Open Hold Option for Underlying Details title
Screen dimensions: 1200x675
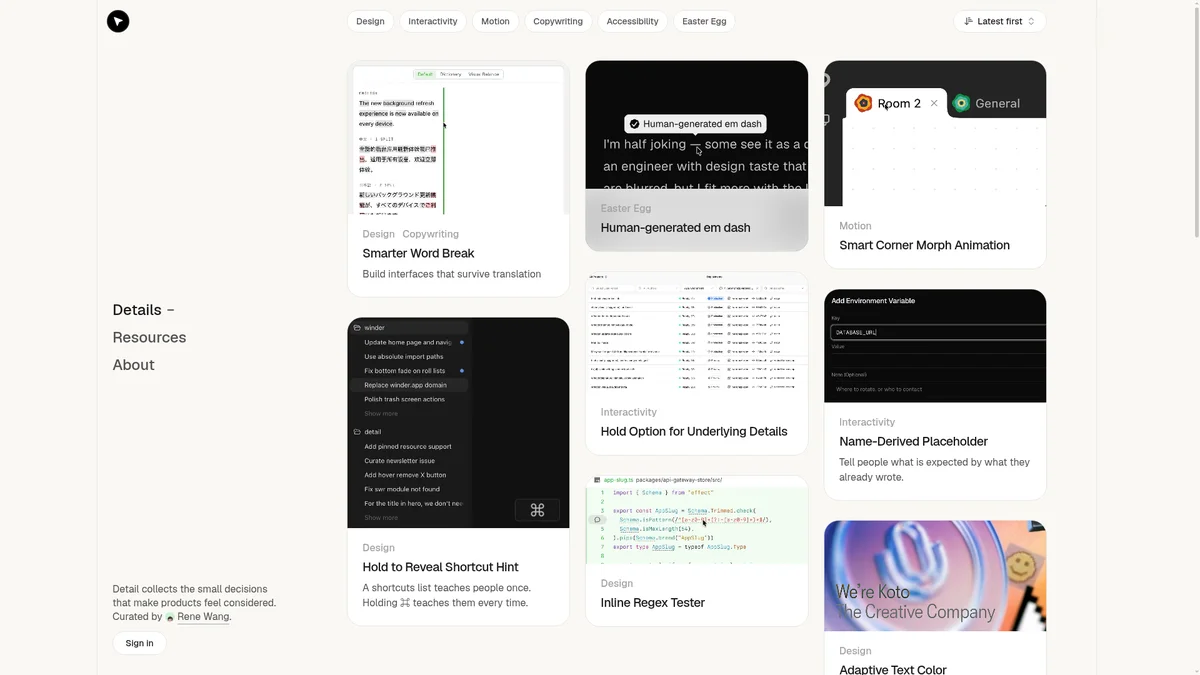click(694, 432)
